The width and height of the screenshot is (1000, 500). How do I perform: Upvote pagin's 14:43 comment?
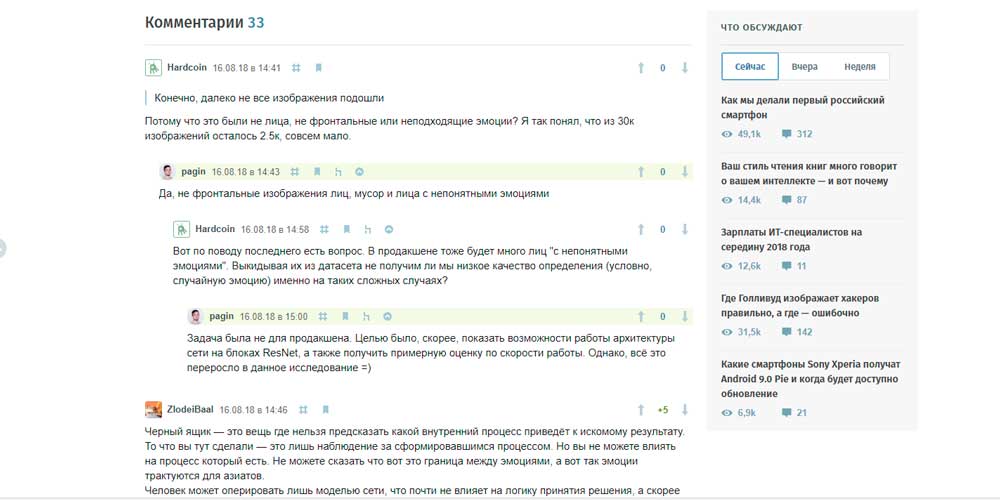click(641, 172)
